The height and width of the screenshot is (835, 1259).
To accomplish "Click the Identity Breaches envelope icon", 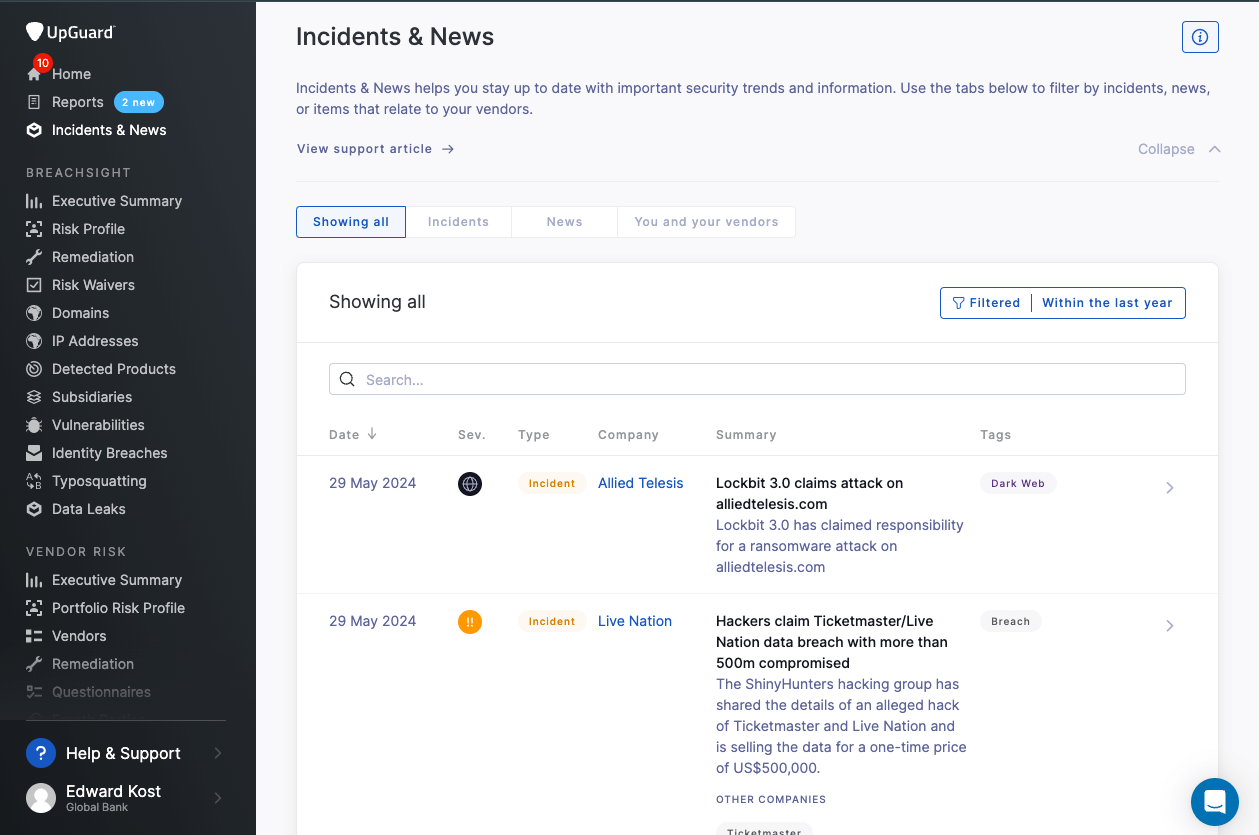I will (x=34, y=453).
